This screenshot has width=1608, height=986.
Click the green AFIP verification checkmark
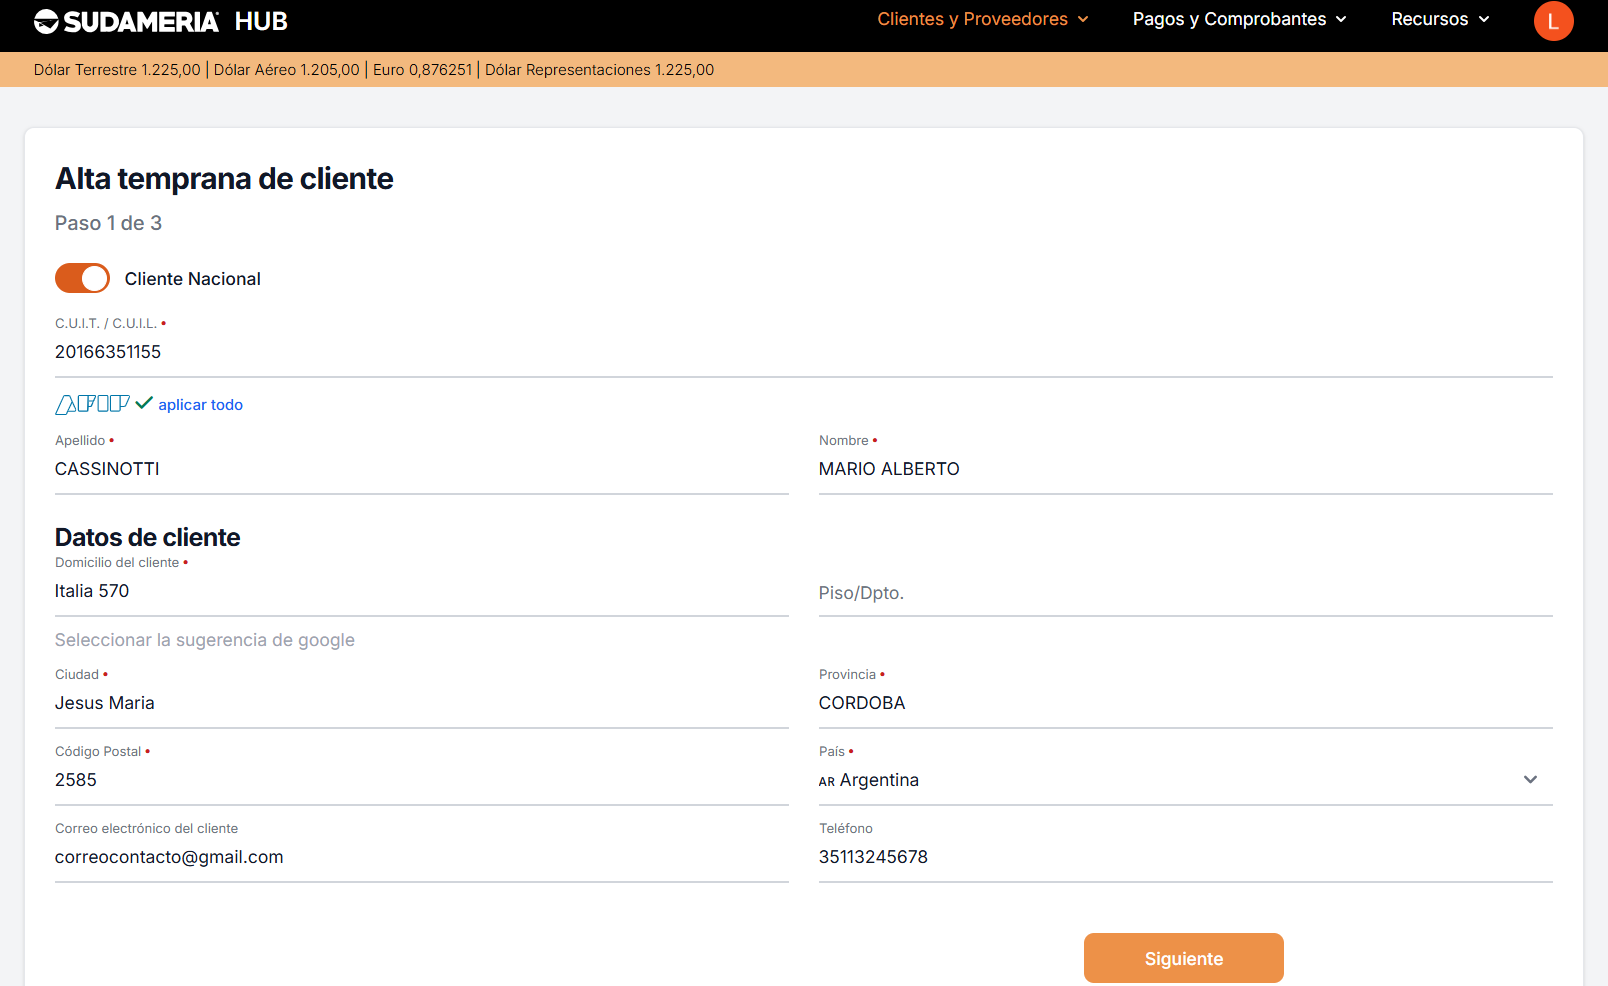pyautogui.click(x=144, y=403)
